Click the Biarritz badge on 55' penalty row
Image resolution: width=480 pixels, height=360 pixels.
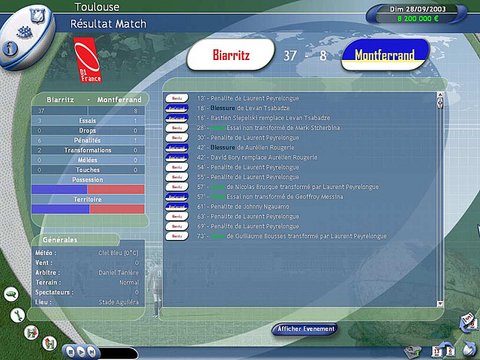coord(177,177)
